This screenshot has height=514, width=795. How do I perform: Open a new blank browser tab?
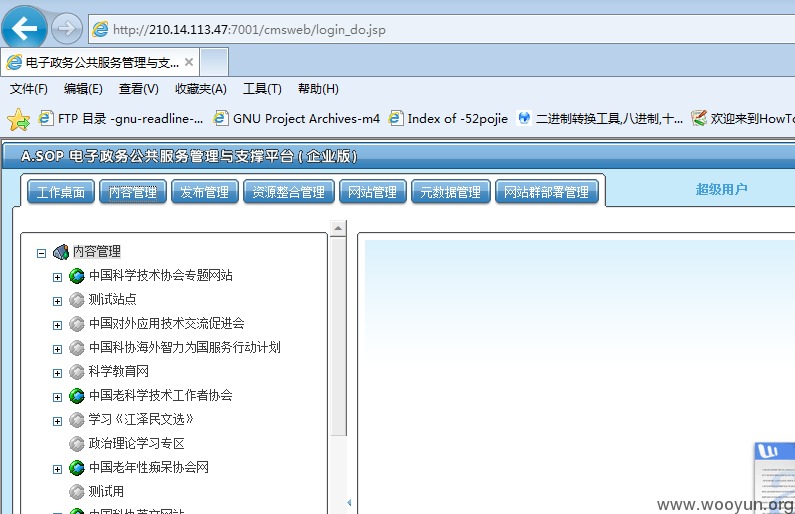click(x=214, y=62)
